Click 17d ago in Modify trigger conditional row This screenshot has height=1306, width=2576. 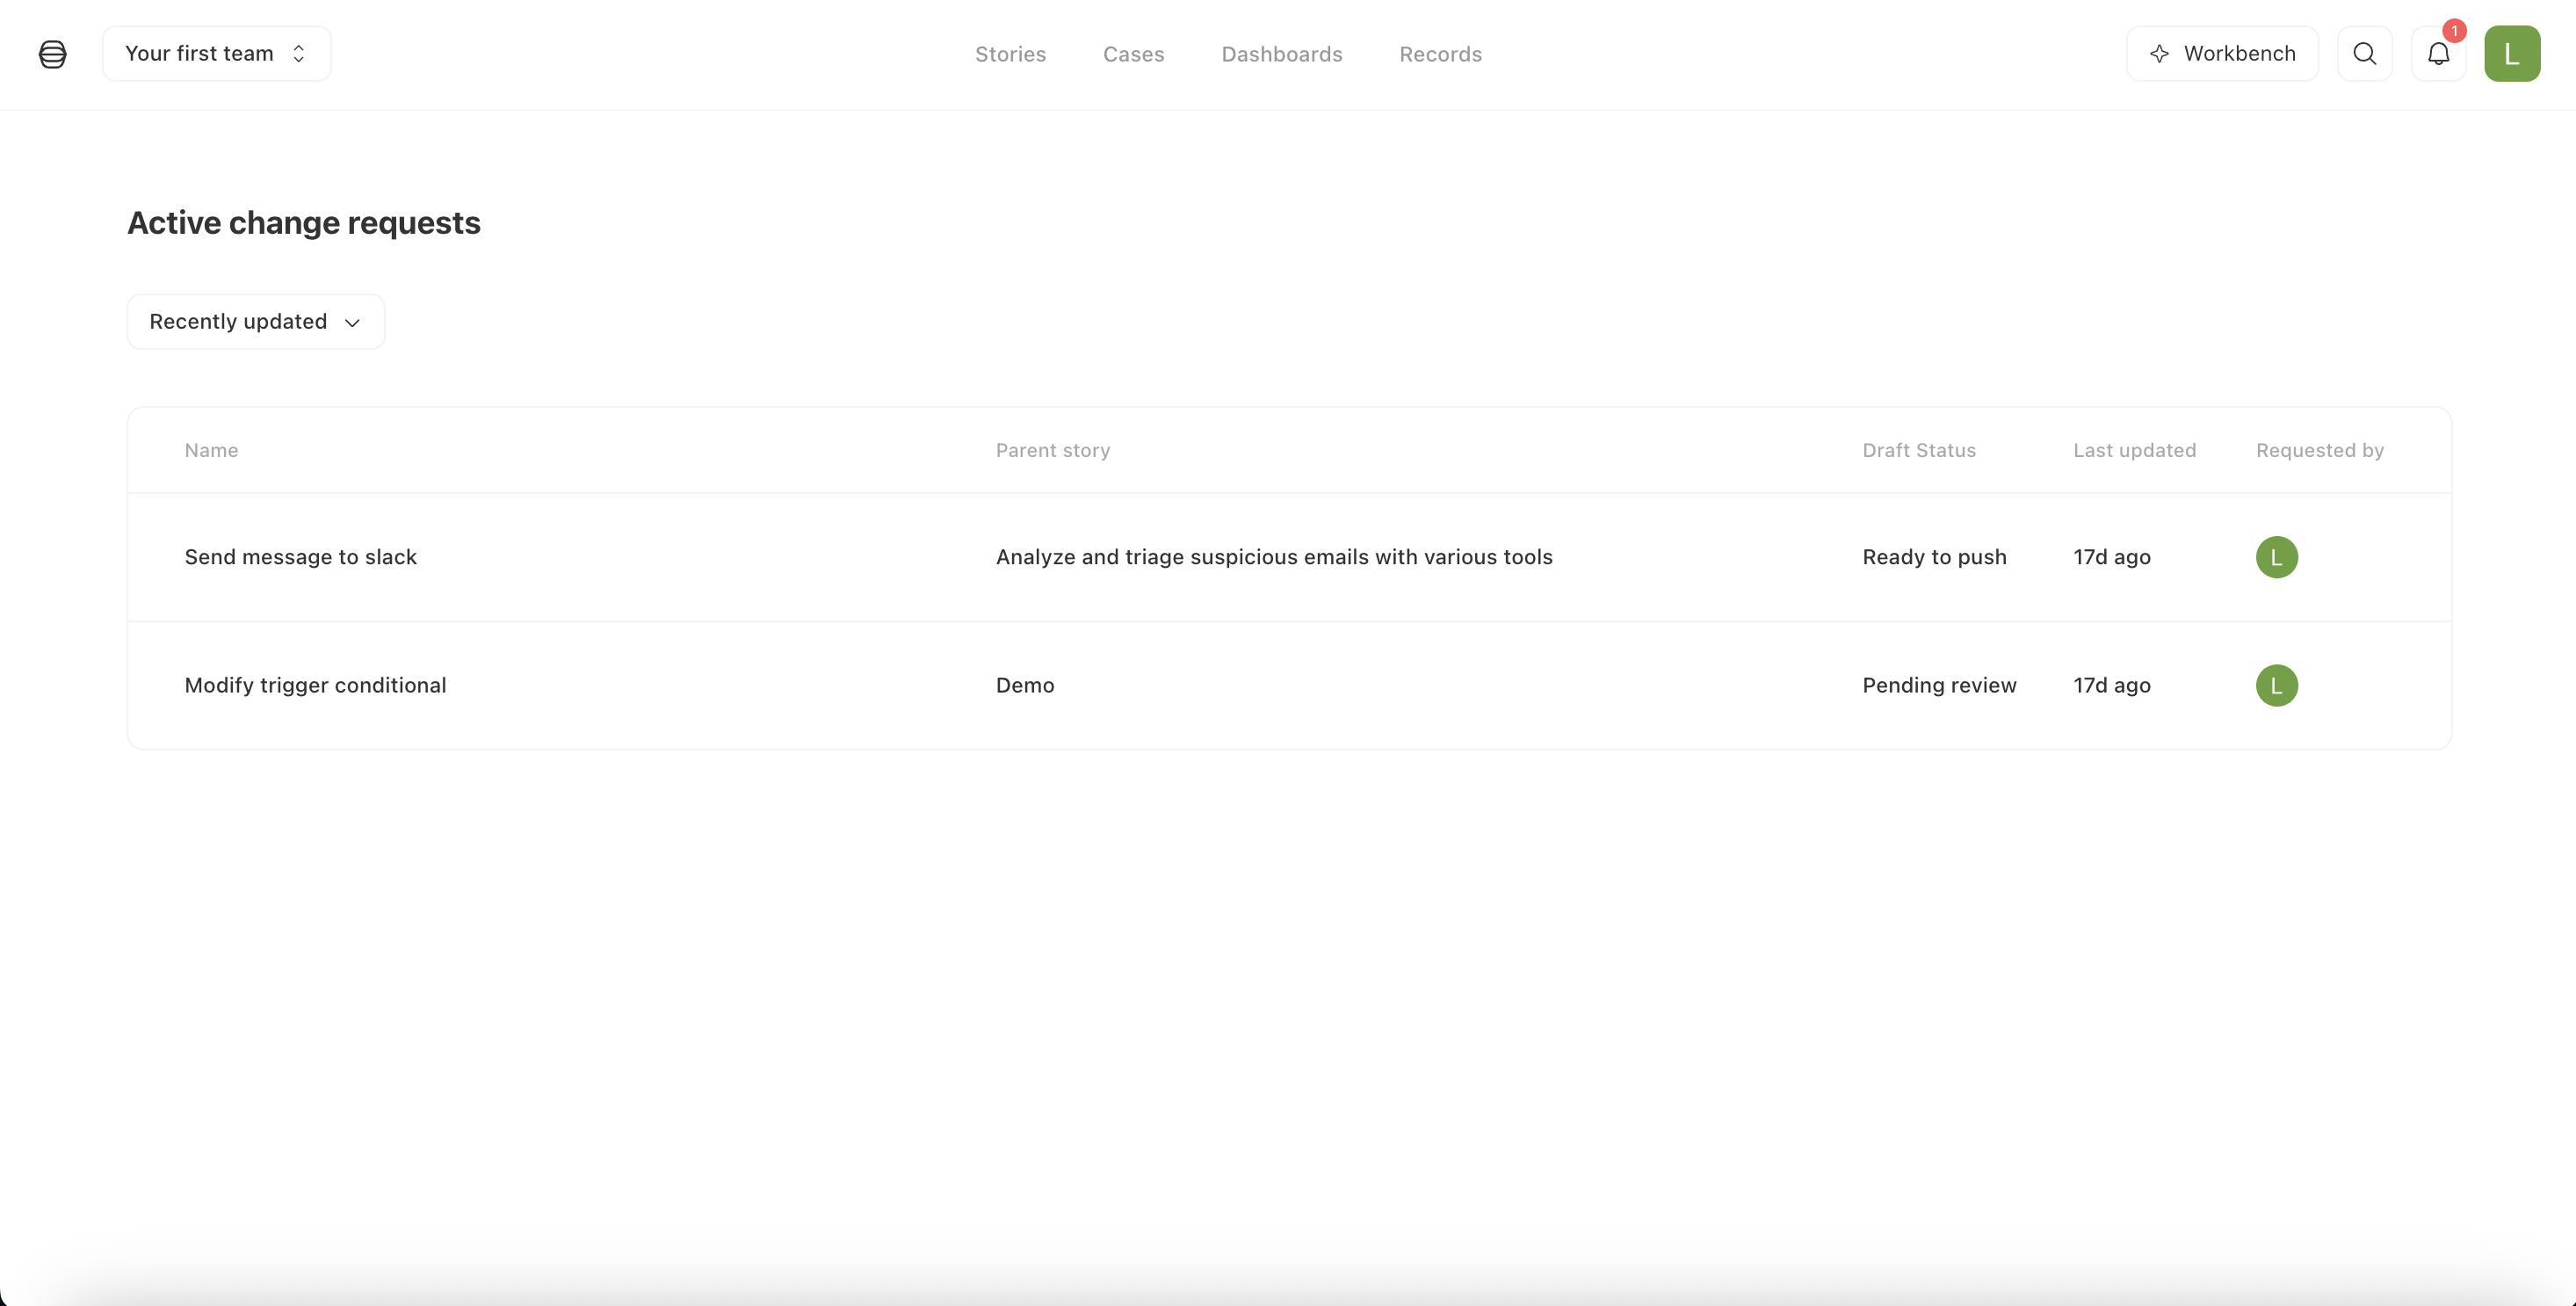coord(2111,685)
